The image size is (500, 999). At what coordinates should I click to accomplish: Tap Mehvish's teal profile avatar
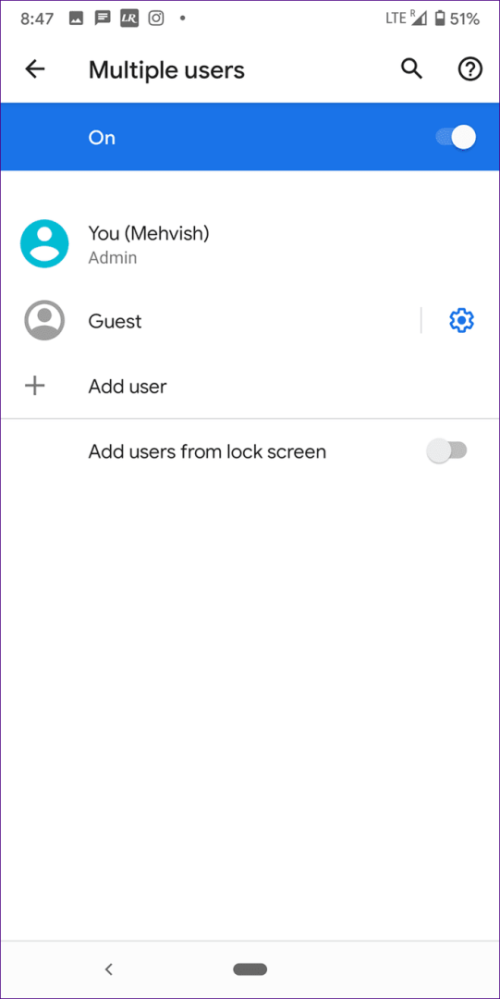[x=45, y=243]
